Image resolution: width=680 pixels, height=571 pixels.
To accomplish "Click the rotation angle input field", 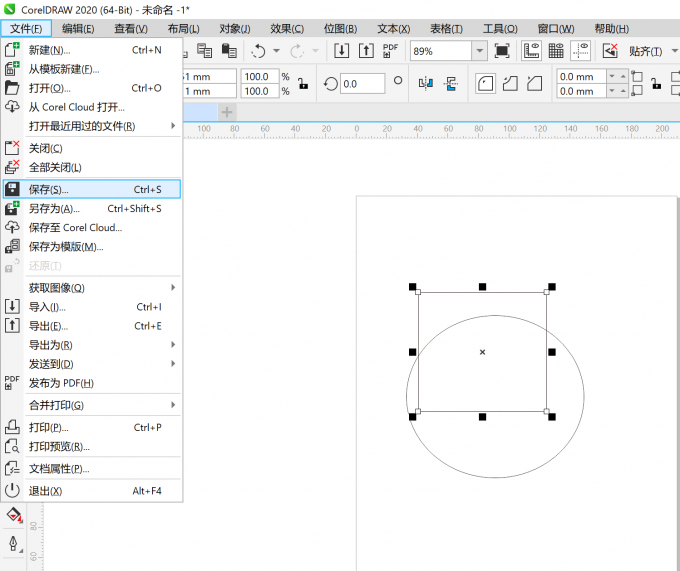I will tap(364, 84).
